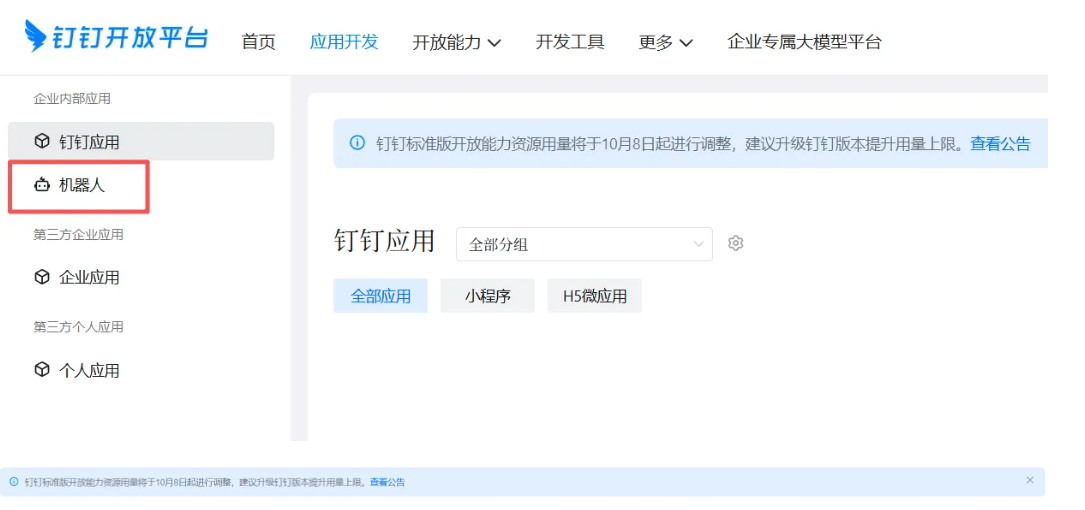Open 企业专属大模型平台 page
The image size is (1085, 510).
click(x=804, y=42)
